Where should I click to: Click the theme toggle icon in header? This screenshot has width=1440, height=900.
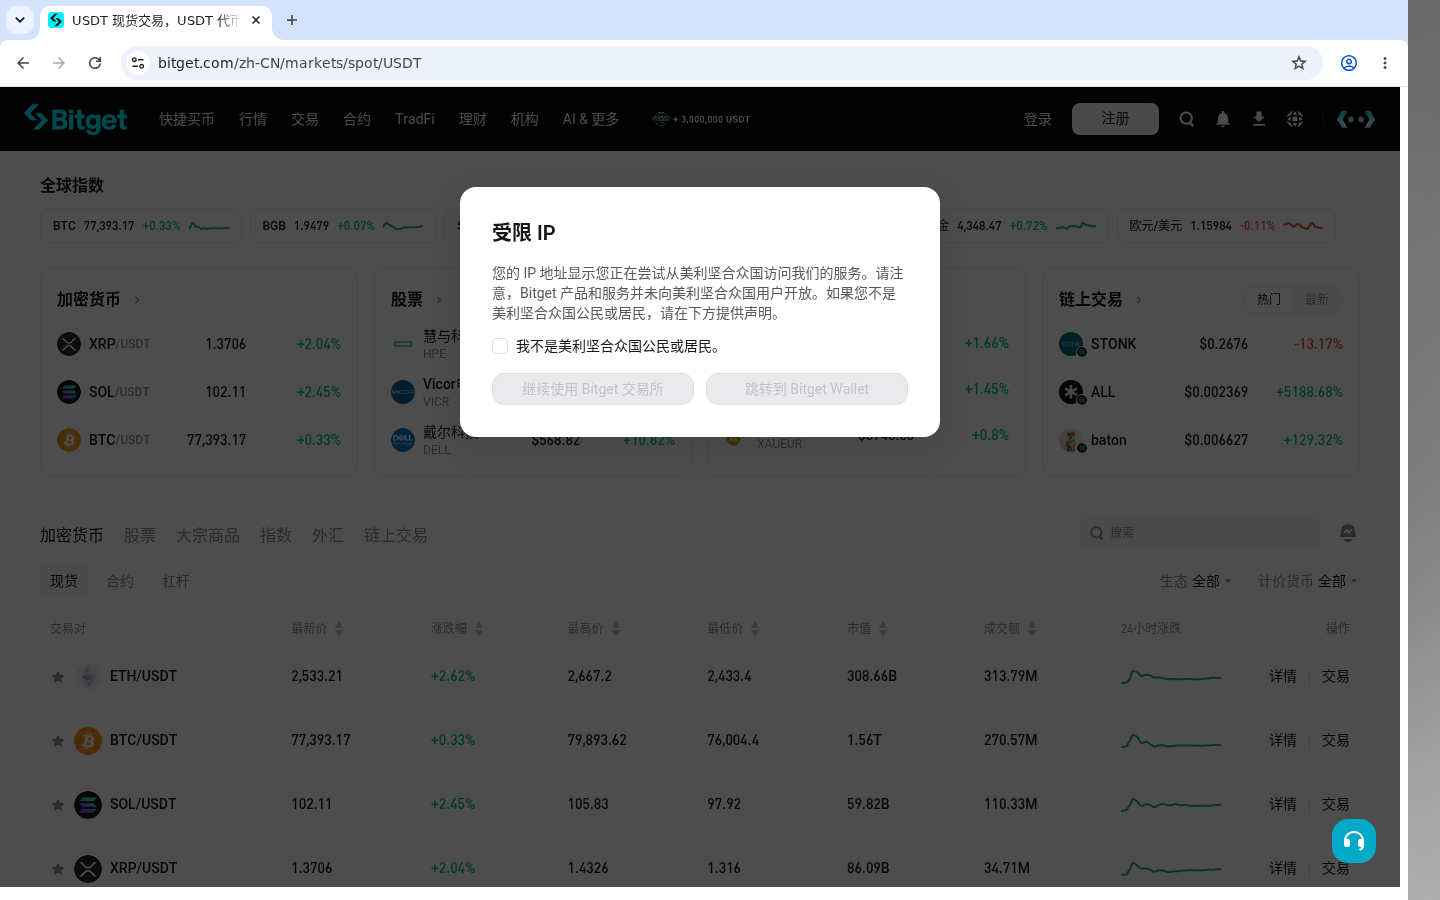1356,119
